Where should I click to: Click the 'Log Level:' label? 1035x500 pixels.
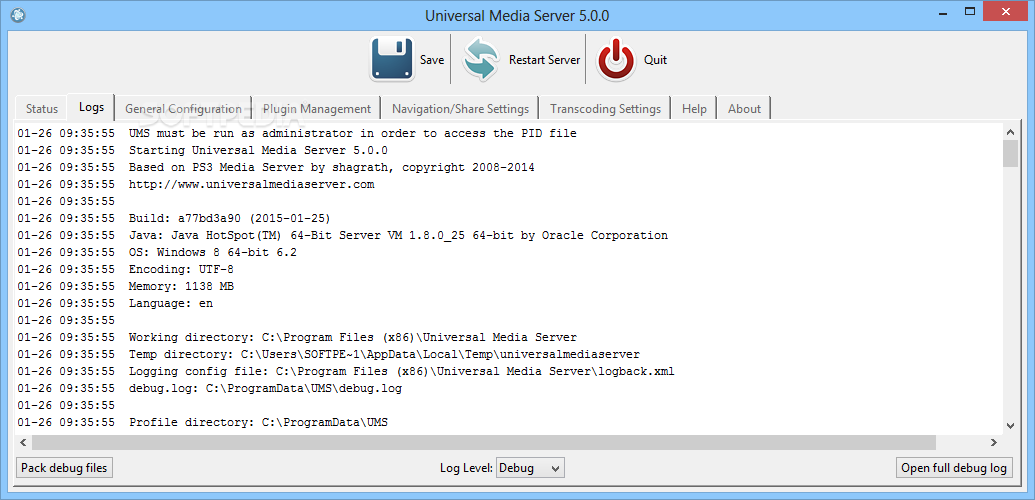[x=466, y=468]
